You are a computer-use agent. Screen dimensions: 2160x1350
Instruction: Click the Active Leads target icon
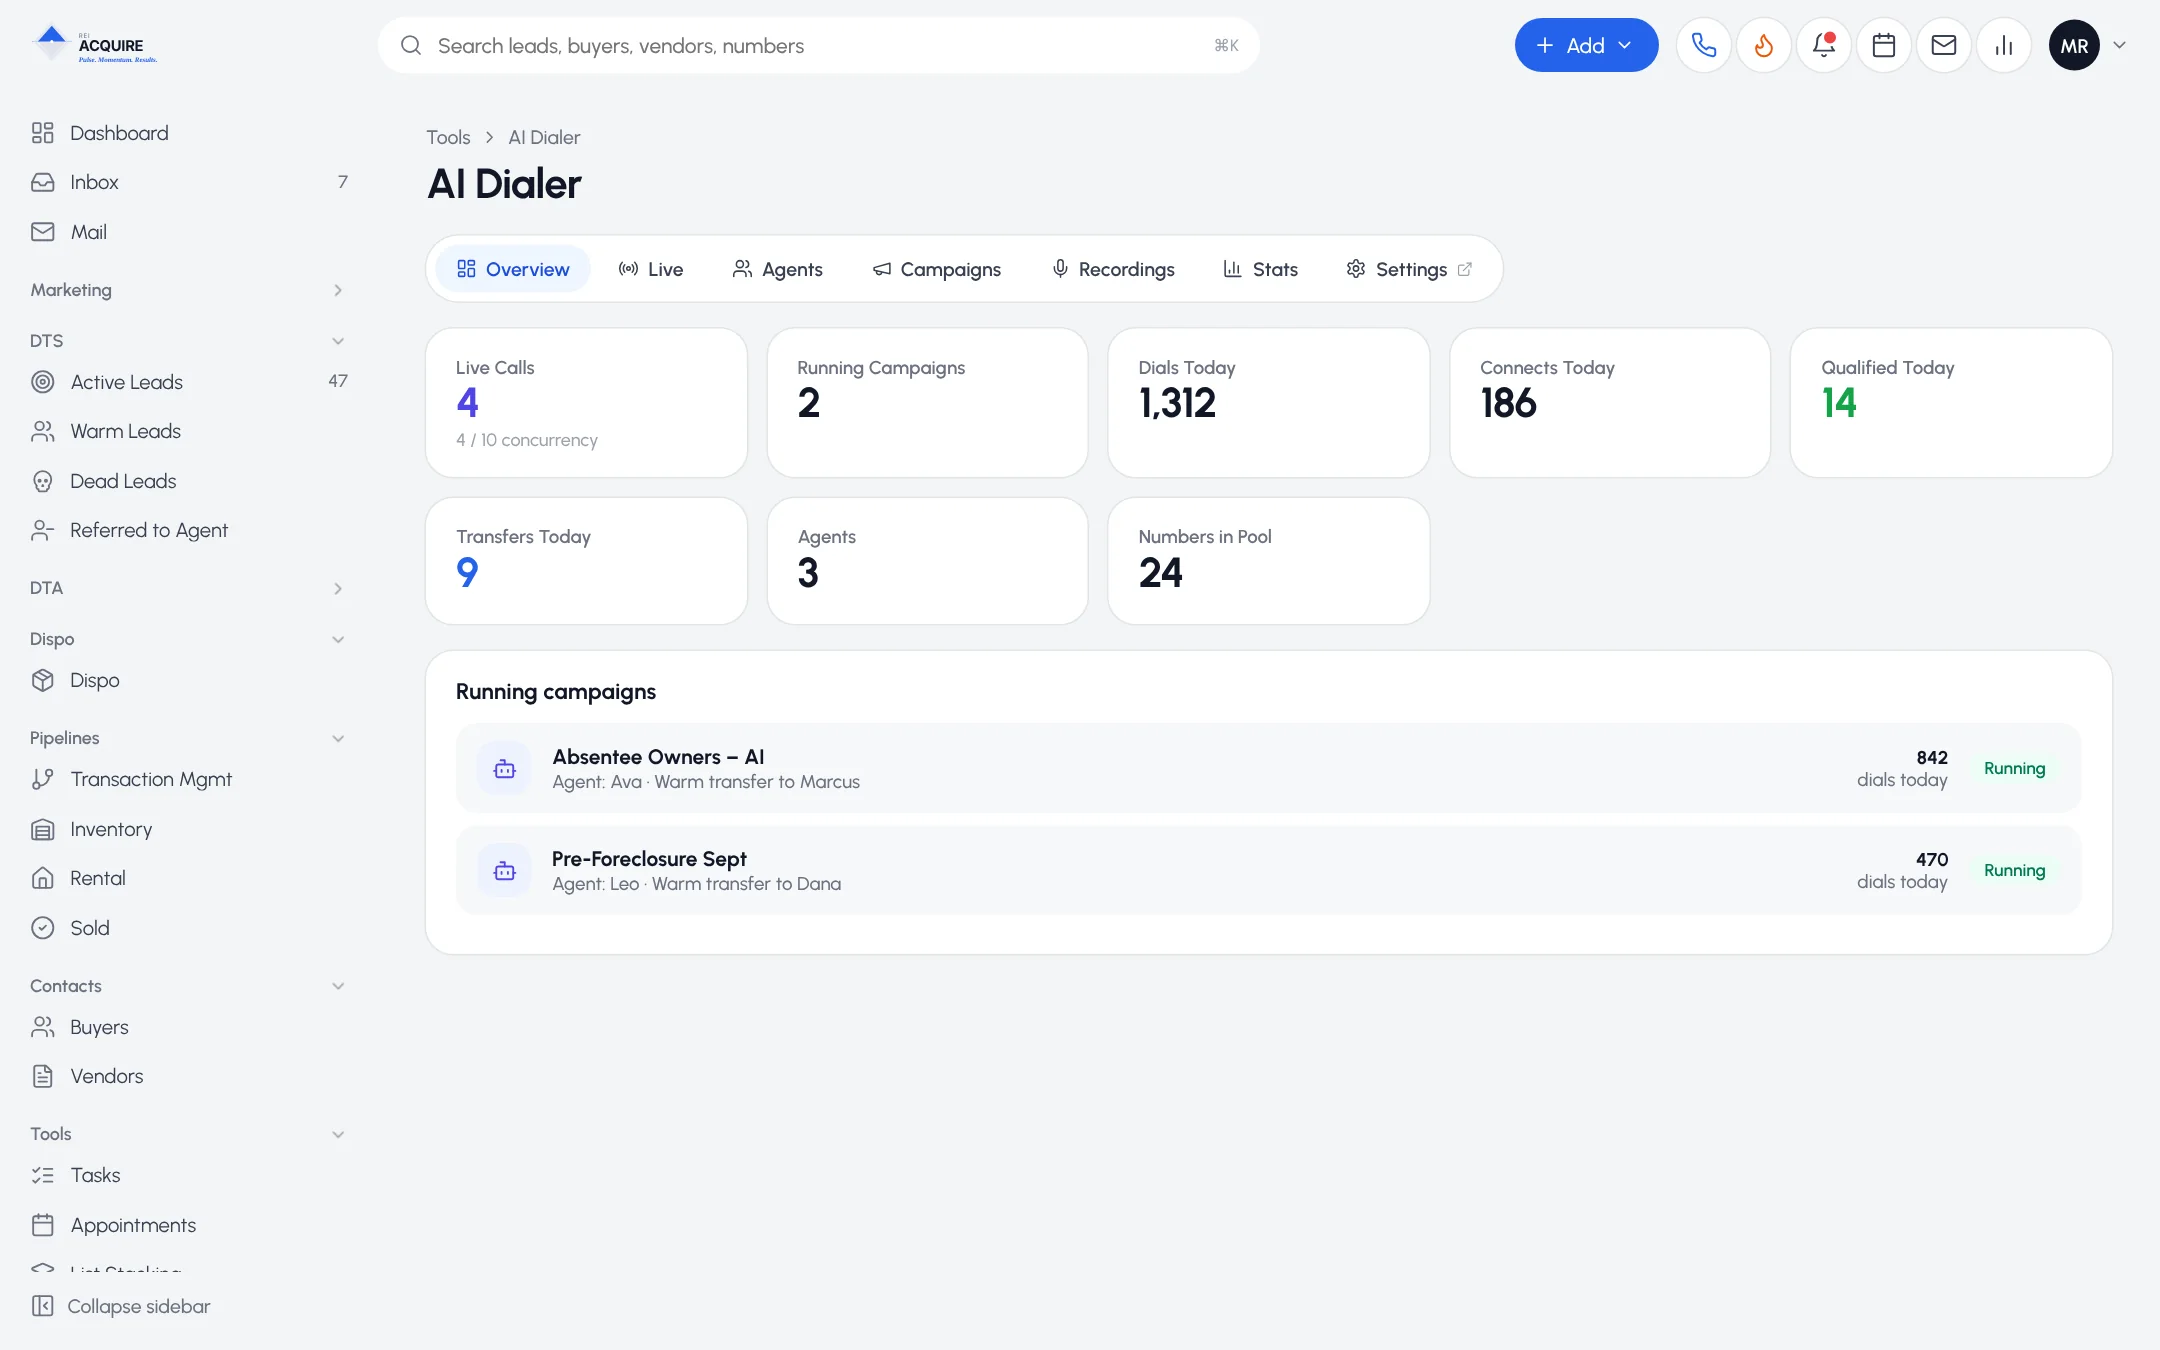coord(42,382)
